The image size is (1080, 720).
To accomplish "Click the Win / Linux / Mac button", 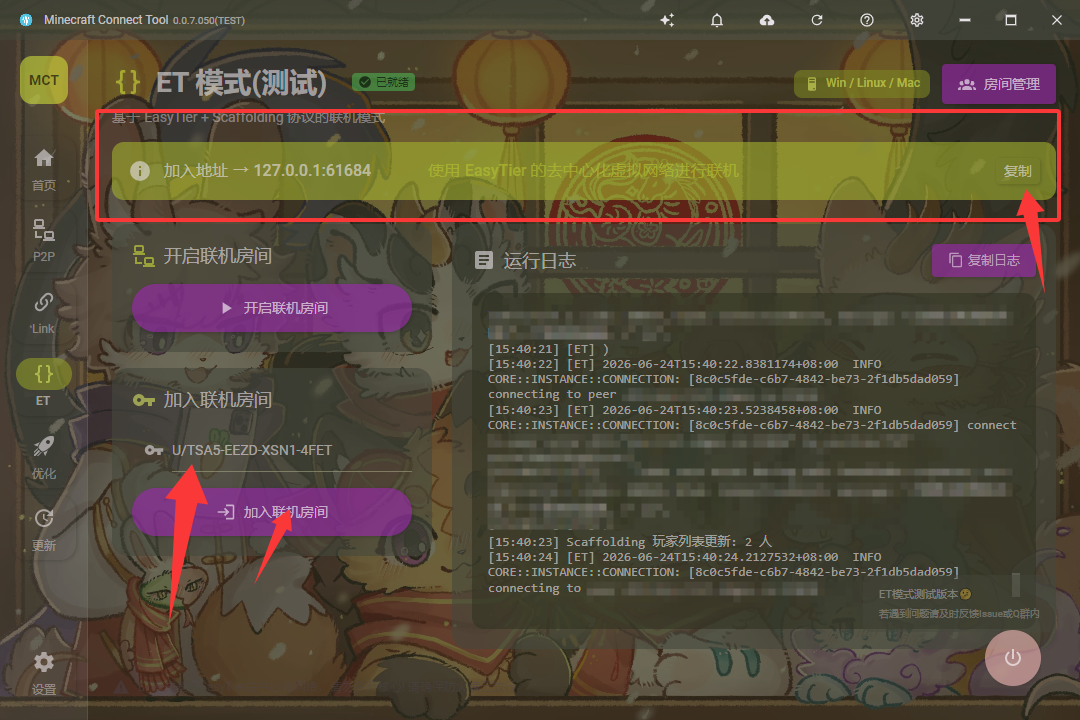I will coord(862,83).
